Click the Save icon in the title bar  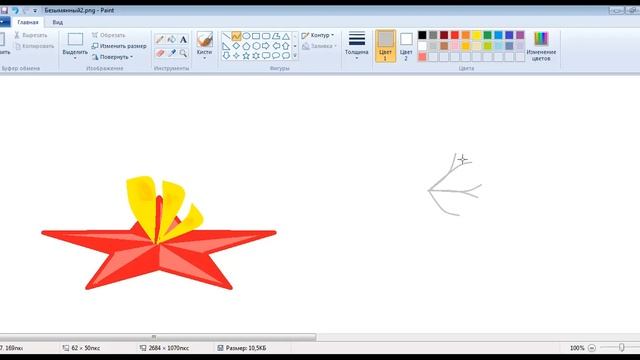pyautogui.click(x=4, y=10)
